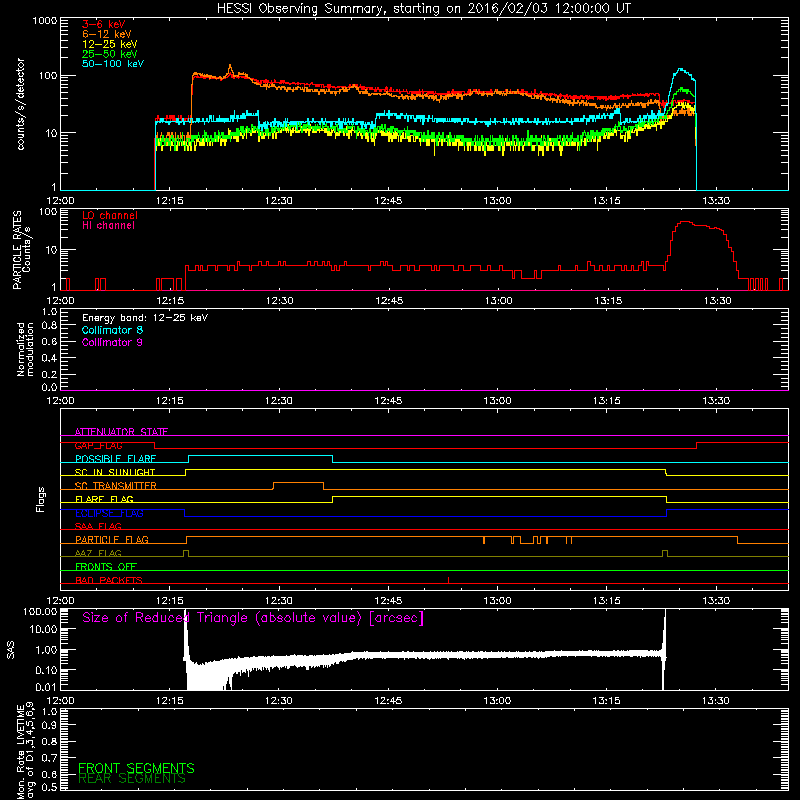Click the SC TRANSMITTER flag label
800x800 pixels.
point(116,486)
